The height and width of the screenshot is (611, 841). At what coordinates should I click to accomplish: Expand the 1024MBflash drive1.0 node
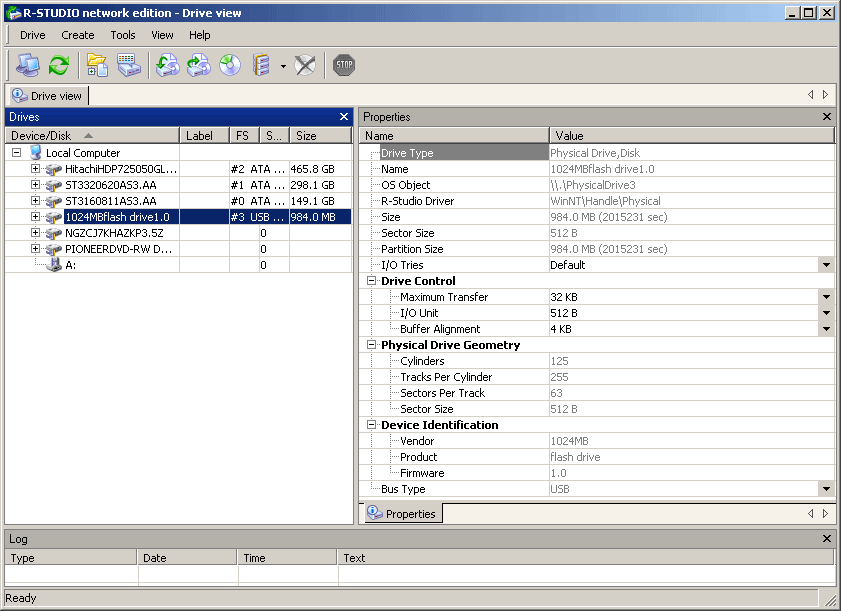(35, 217)
